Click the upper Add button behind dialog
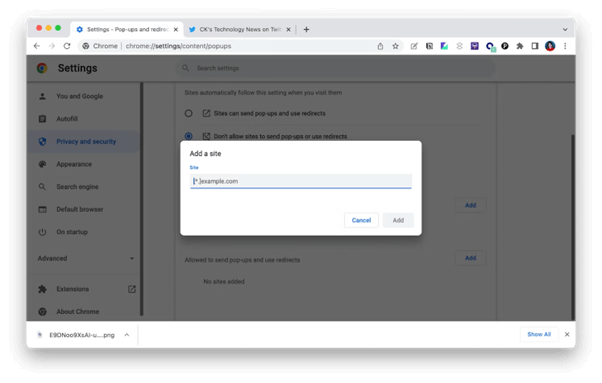Viewport: 602px width, 383px height. (x=471, y=205)
